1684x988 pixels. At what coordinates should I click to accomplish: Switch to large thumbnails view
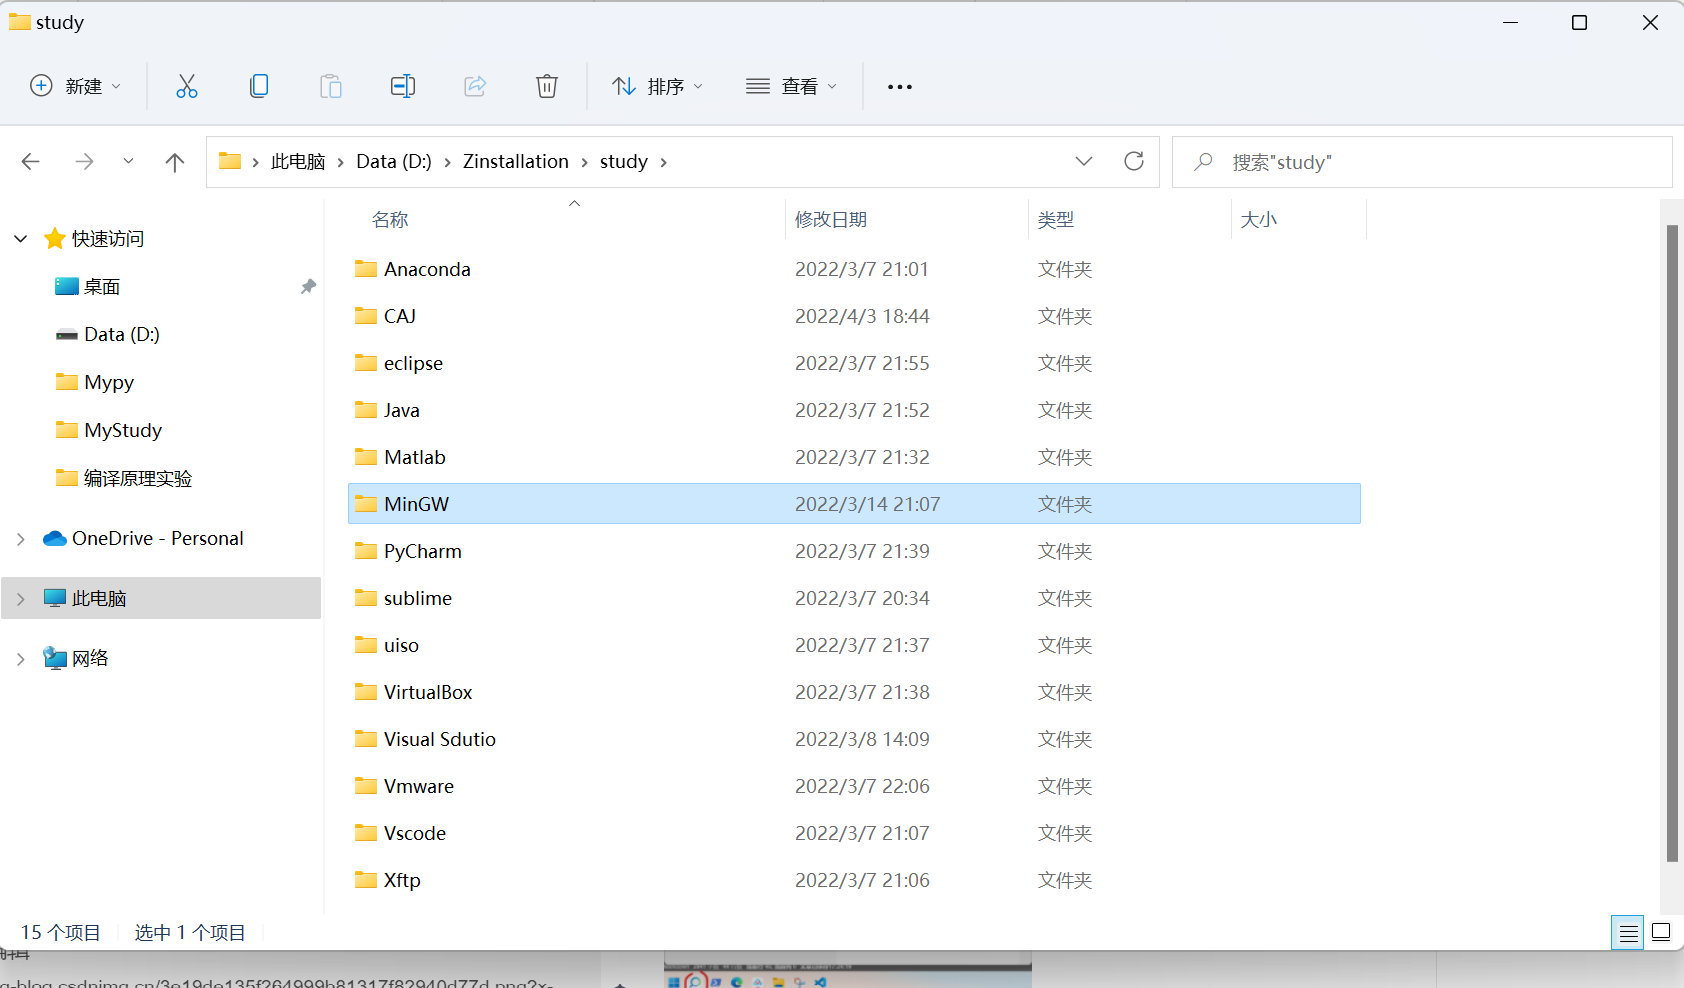1661,933
